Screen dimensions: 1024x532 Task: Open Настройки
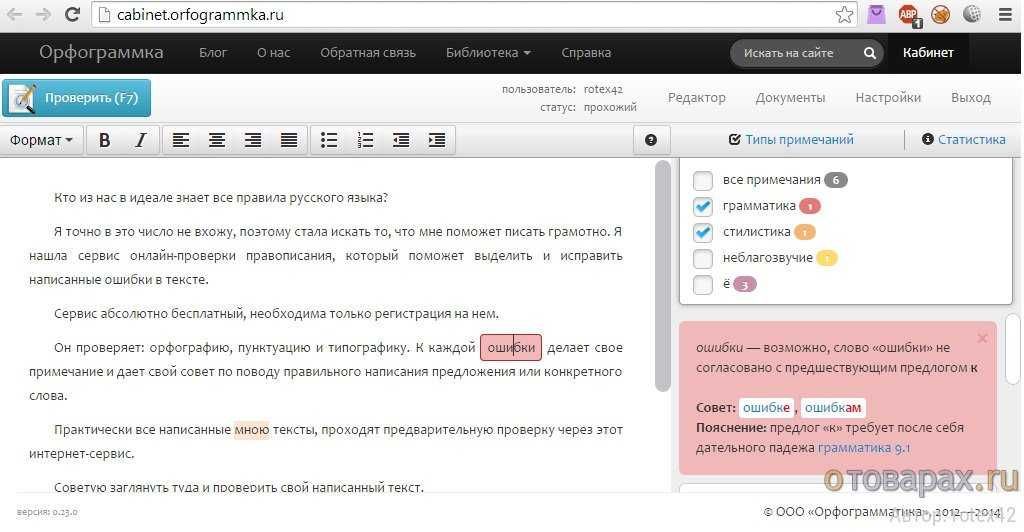point(888,98)
